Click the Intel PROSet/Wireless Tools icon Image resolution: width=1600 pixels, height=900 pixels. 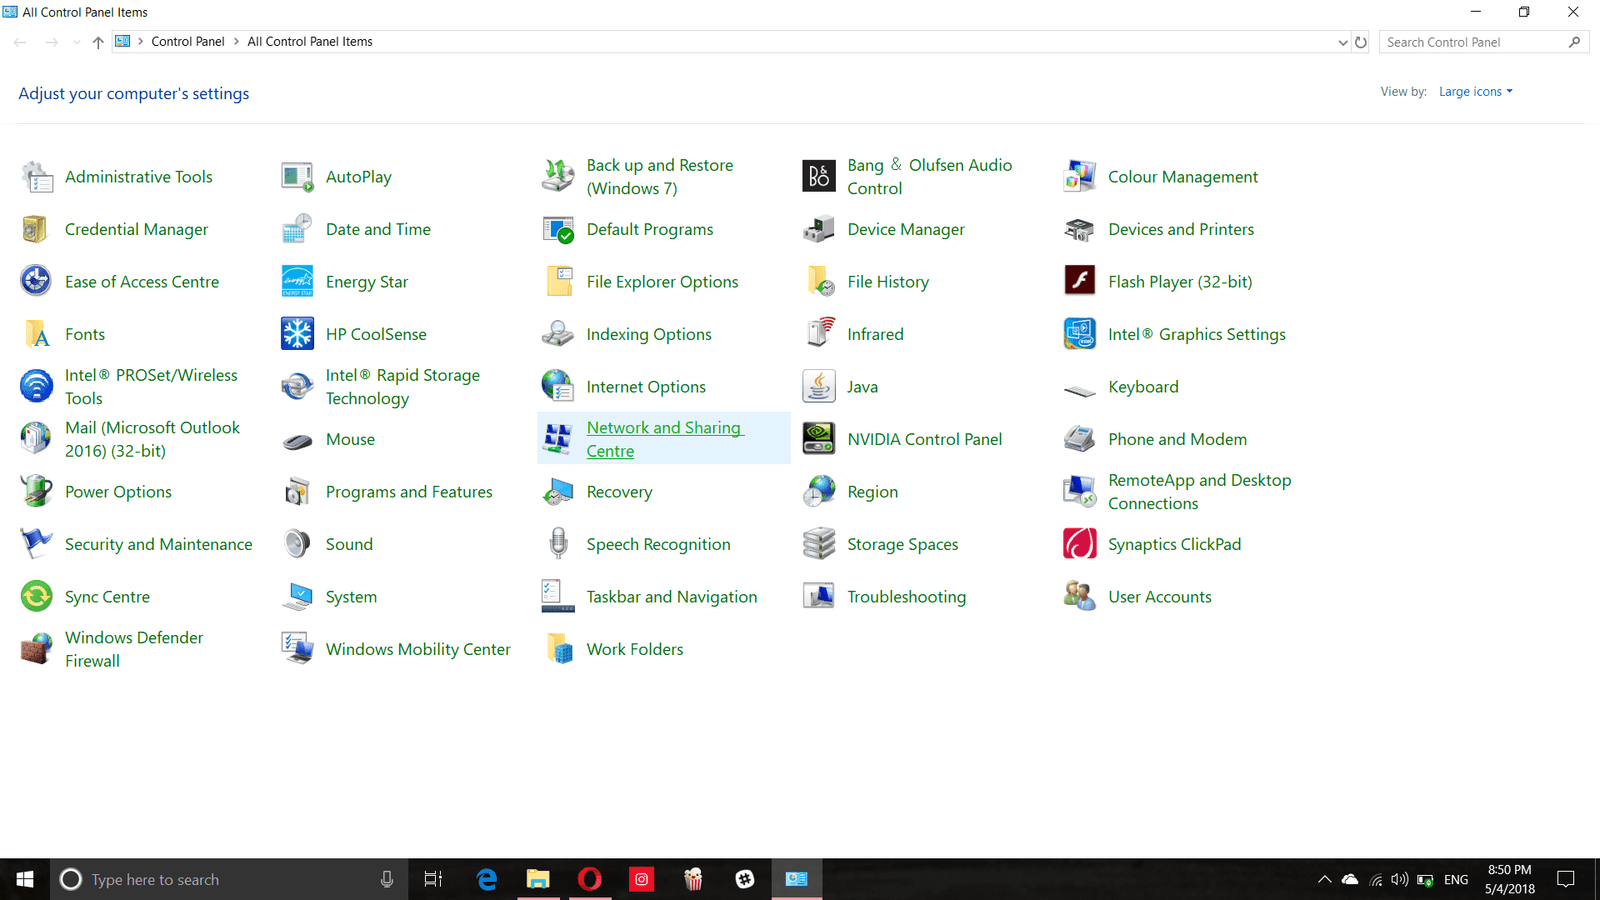pos(36,386)
